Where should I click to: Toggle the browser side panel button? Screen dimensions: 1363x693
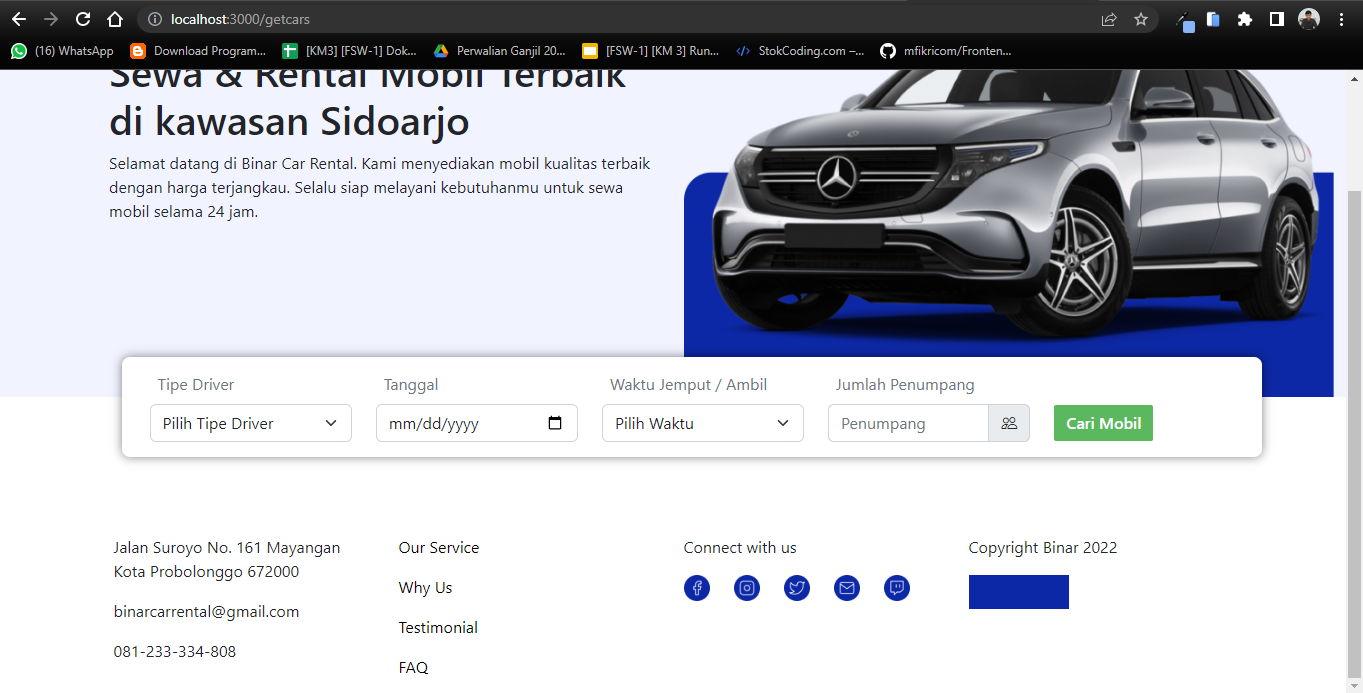[1276, 19]
